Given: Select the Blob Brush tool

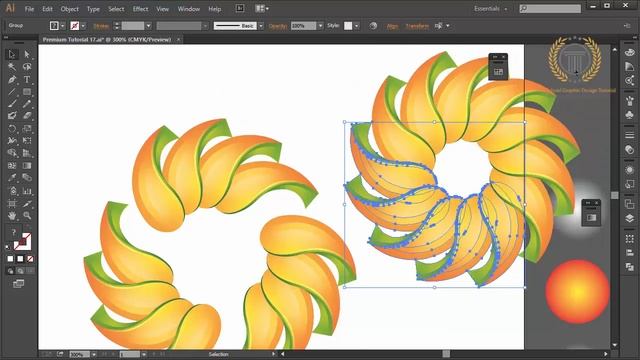Looking at the screenshot, I should pyautogui.click(x=12, y=116).
